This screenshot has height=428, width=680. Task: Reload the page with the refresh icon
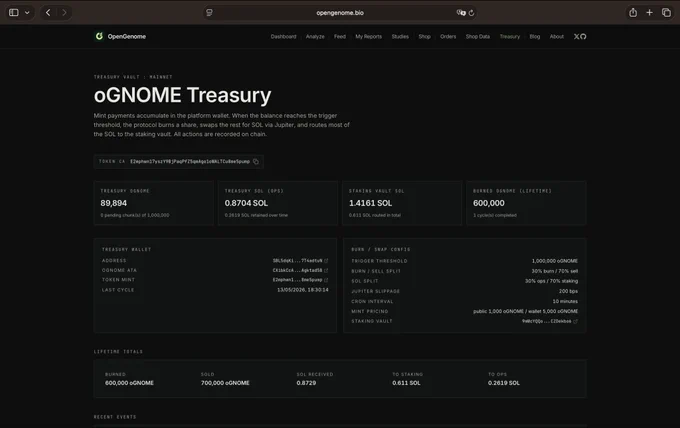coord(471,13)
